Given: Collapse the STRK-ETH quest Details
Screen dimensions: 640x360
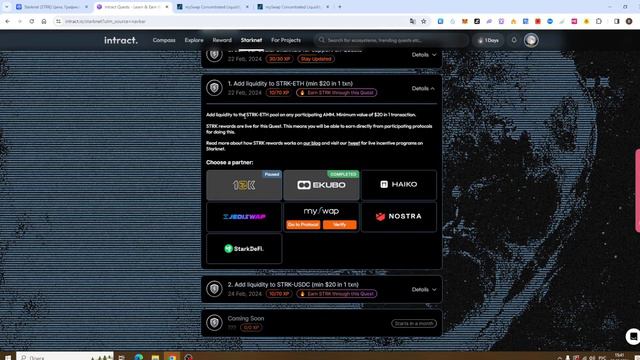Looking at the screenshot, I should [x=423, y=88].
